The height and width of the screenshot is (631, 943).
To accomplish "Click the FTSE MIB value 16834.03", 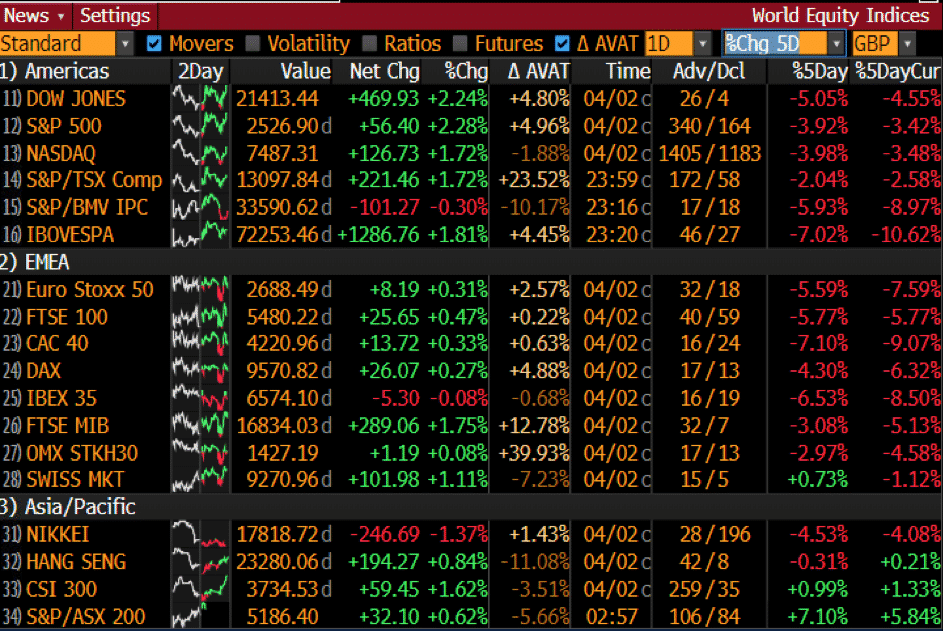I will tap(278, 426).
